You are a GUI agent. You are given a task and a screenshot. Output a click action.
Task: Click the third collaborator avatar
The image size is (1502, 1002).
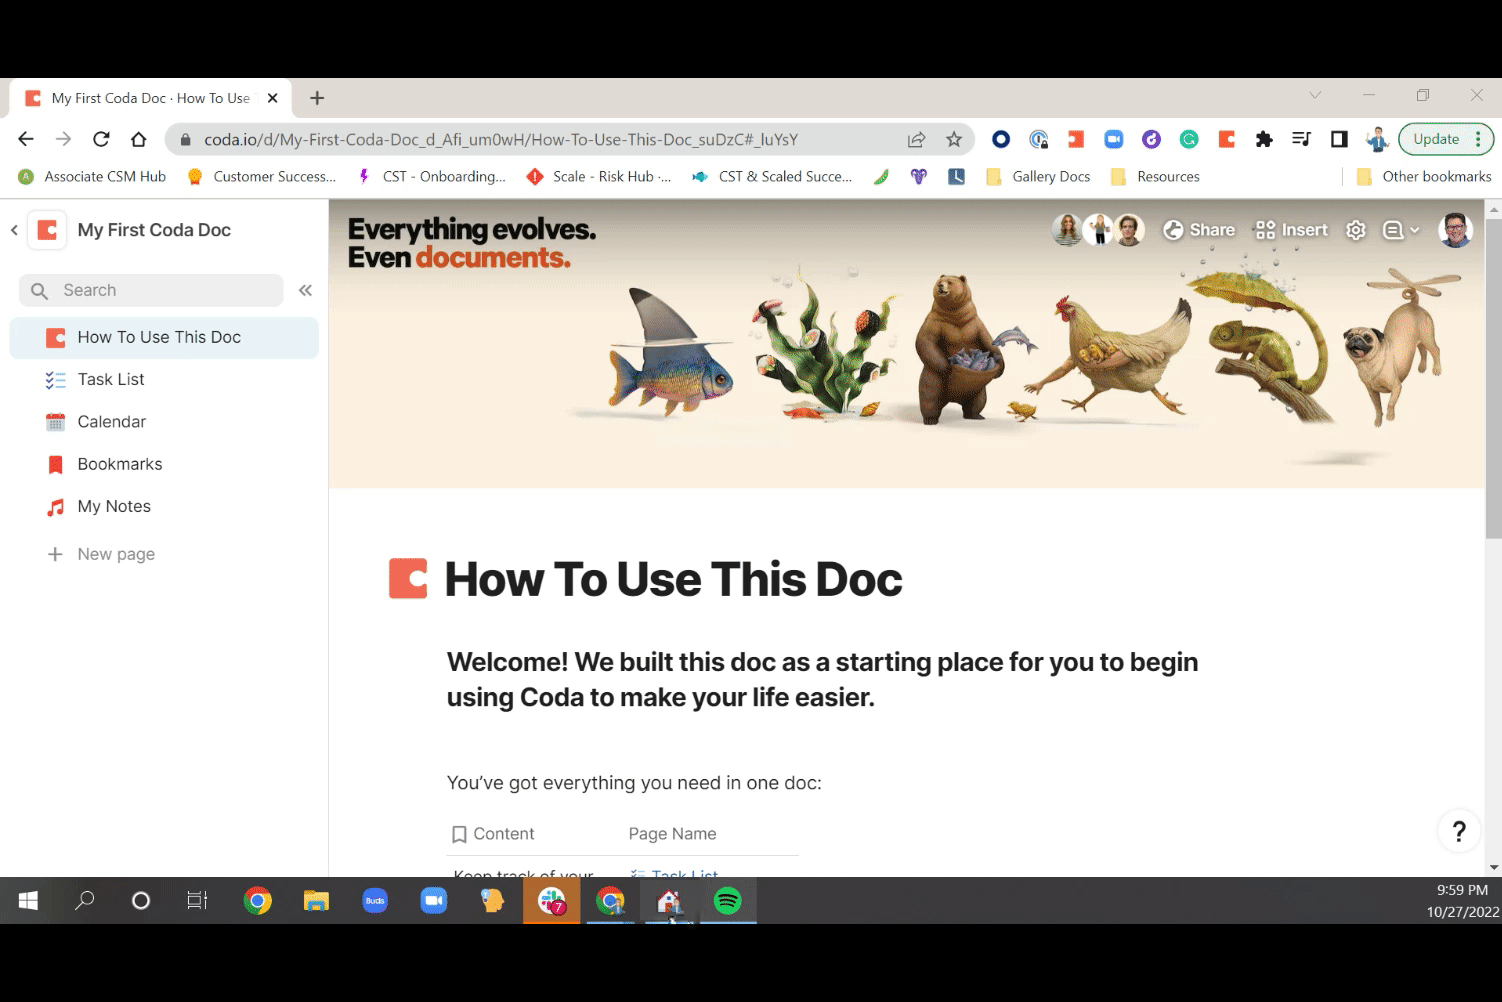[x=1129, y=230]
